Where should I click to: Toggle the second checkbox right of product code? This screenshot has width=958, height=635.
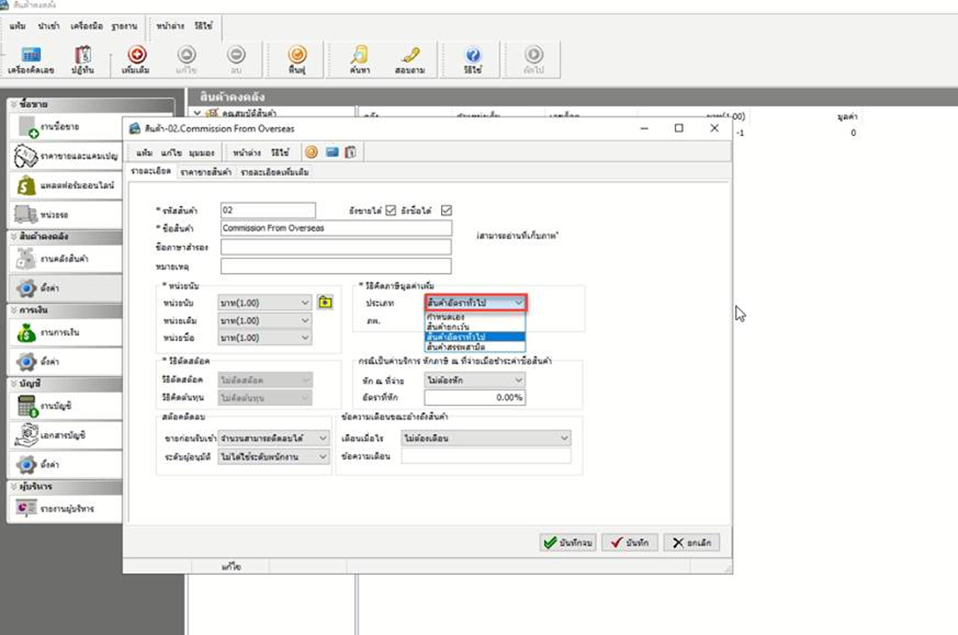pos(447,209)
